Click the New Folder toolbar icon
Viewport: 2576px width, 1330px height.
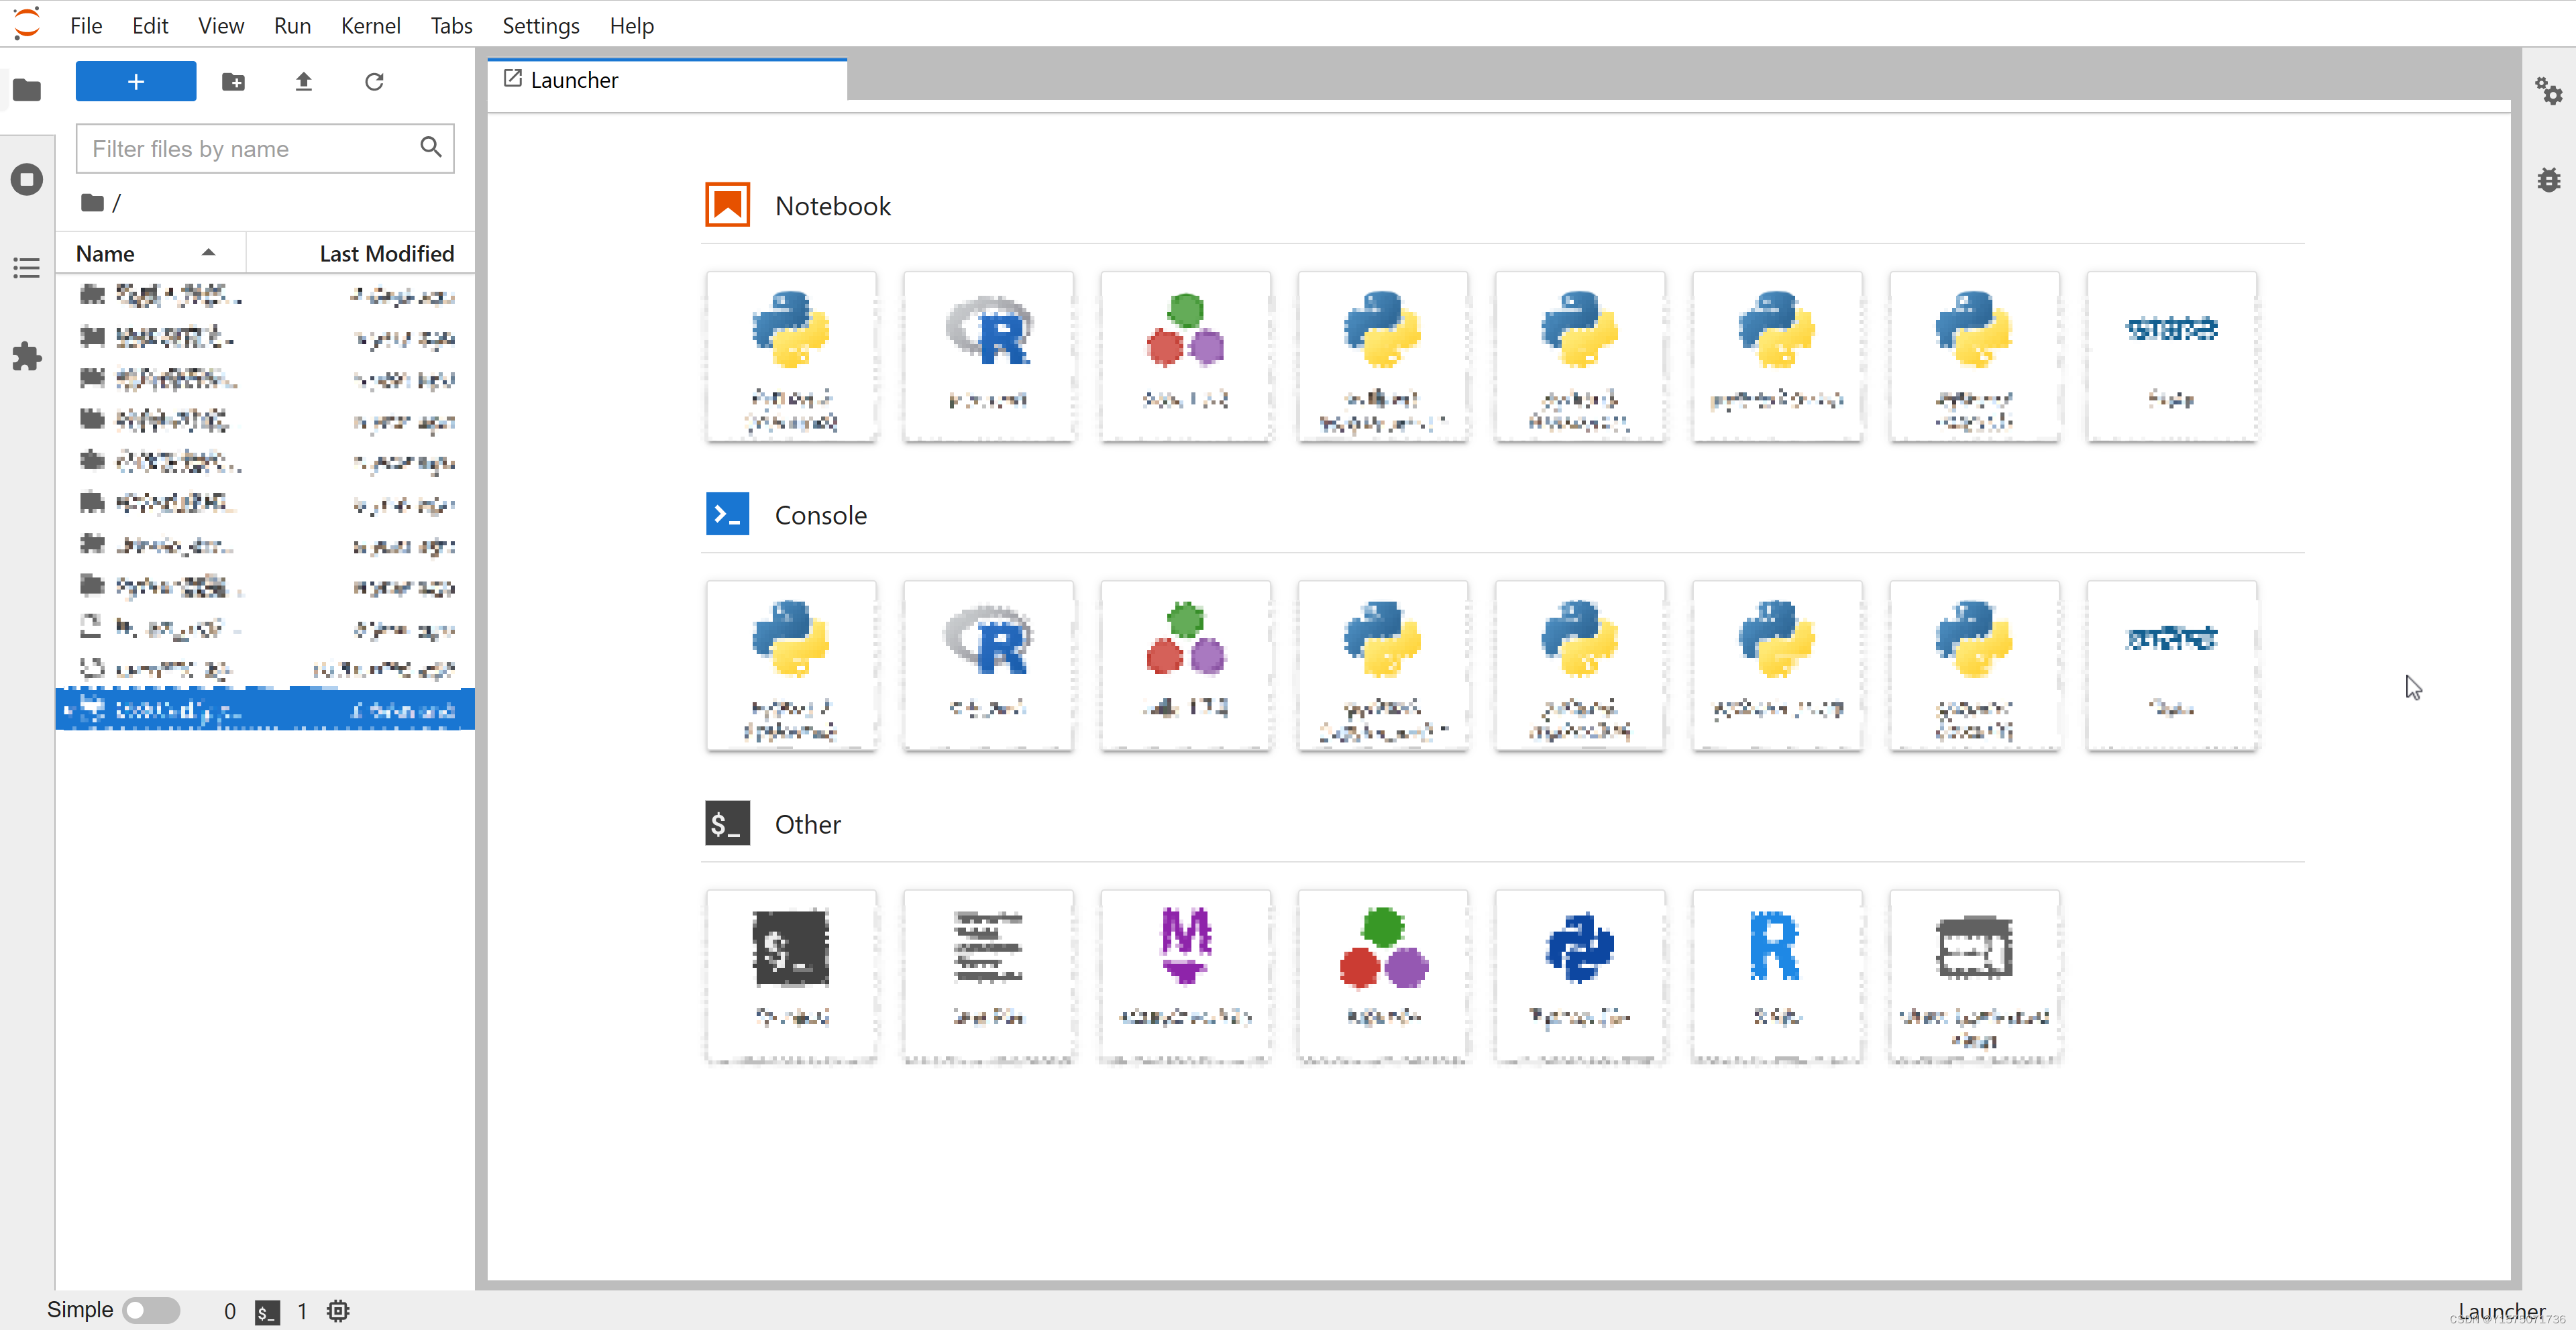click(233, 82)
